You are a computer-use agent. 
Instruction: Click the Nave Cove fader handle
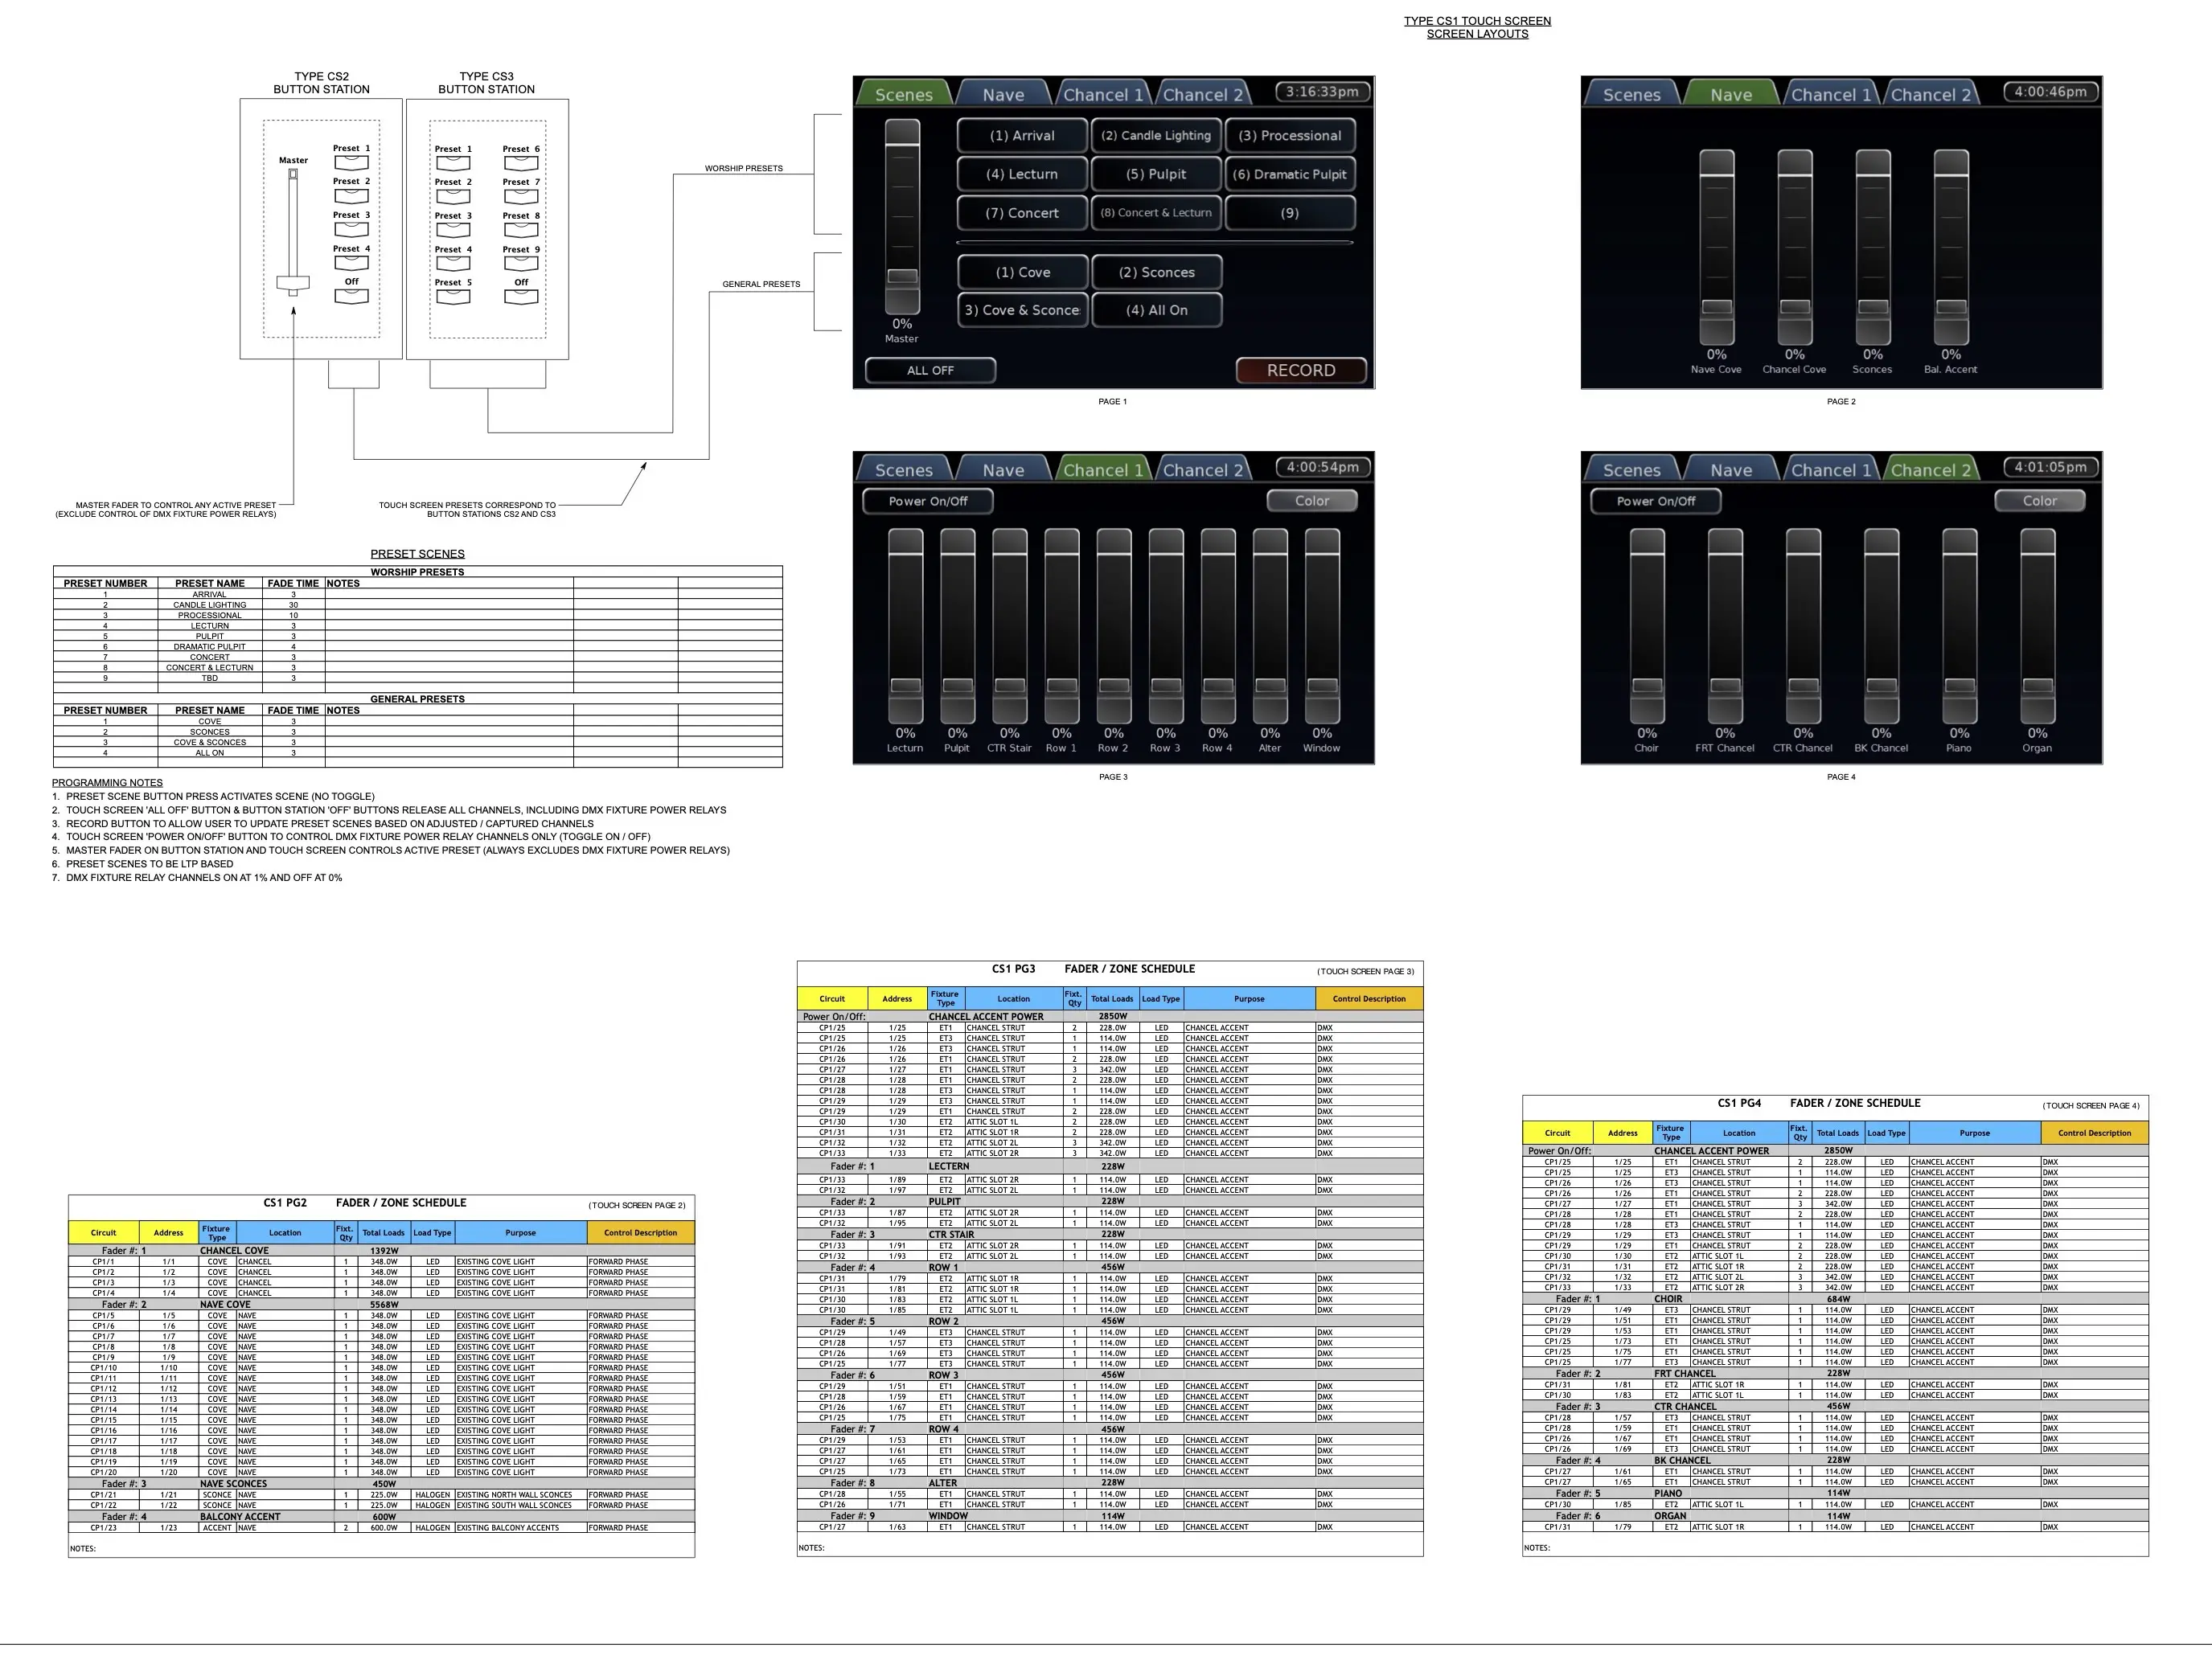1716,307
